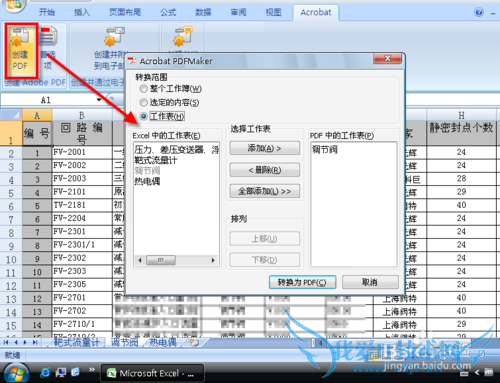Image resolution: width=500 pixels, height=383 pixels.
Task: Click the 添加(A) > button
Action: click(265, 148)
